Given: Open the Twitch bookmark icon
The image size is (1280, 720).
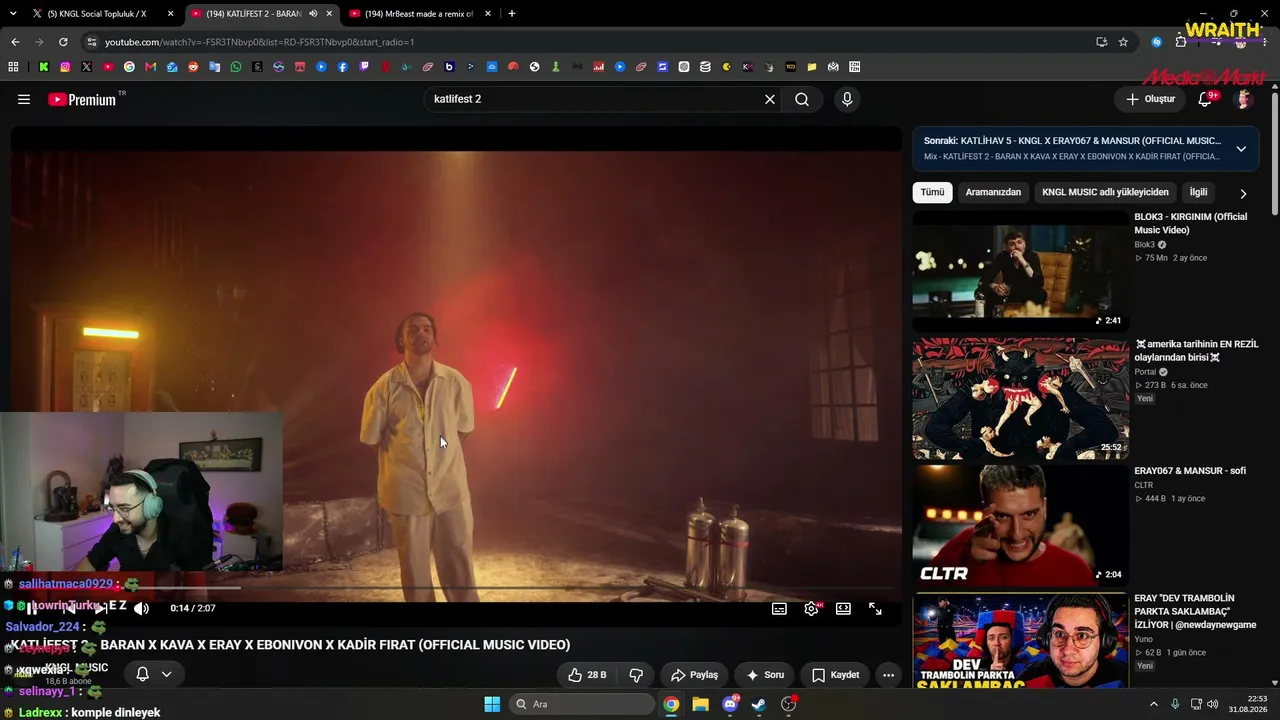Looking at the screenshot, I should click(x=364, y=67).
